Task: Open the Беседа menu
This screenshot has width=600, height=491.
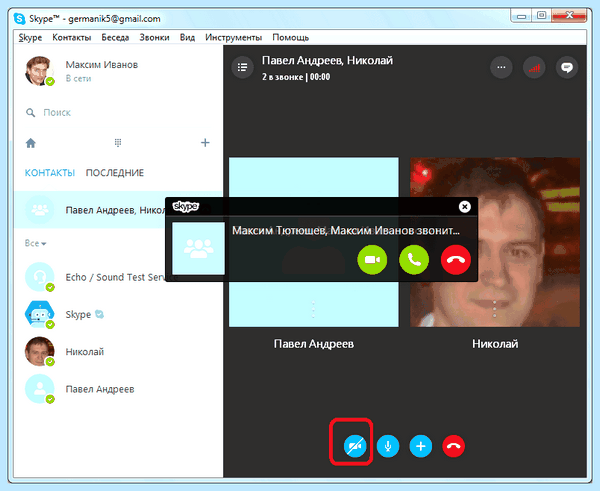Action: point(115,38)
